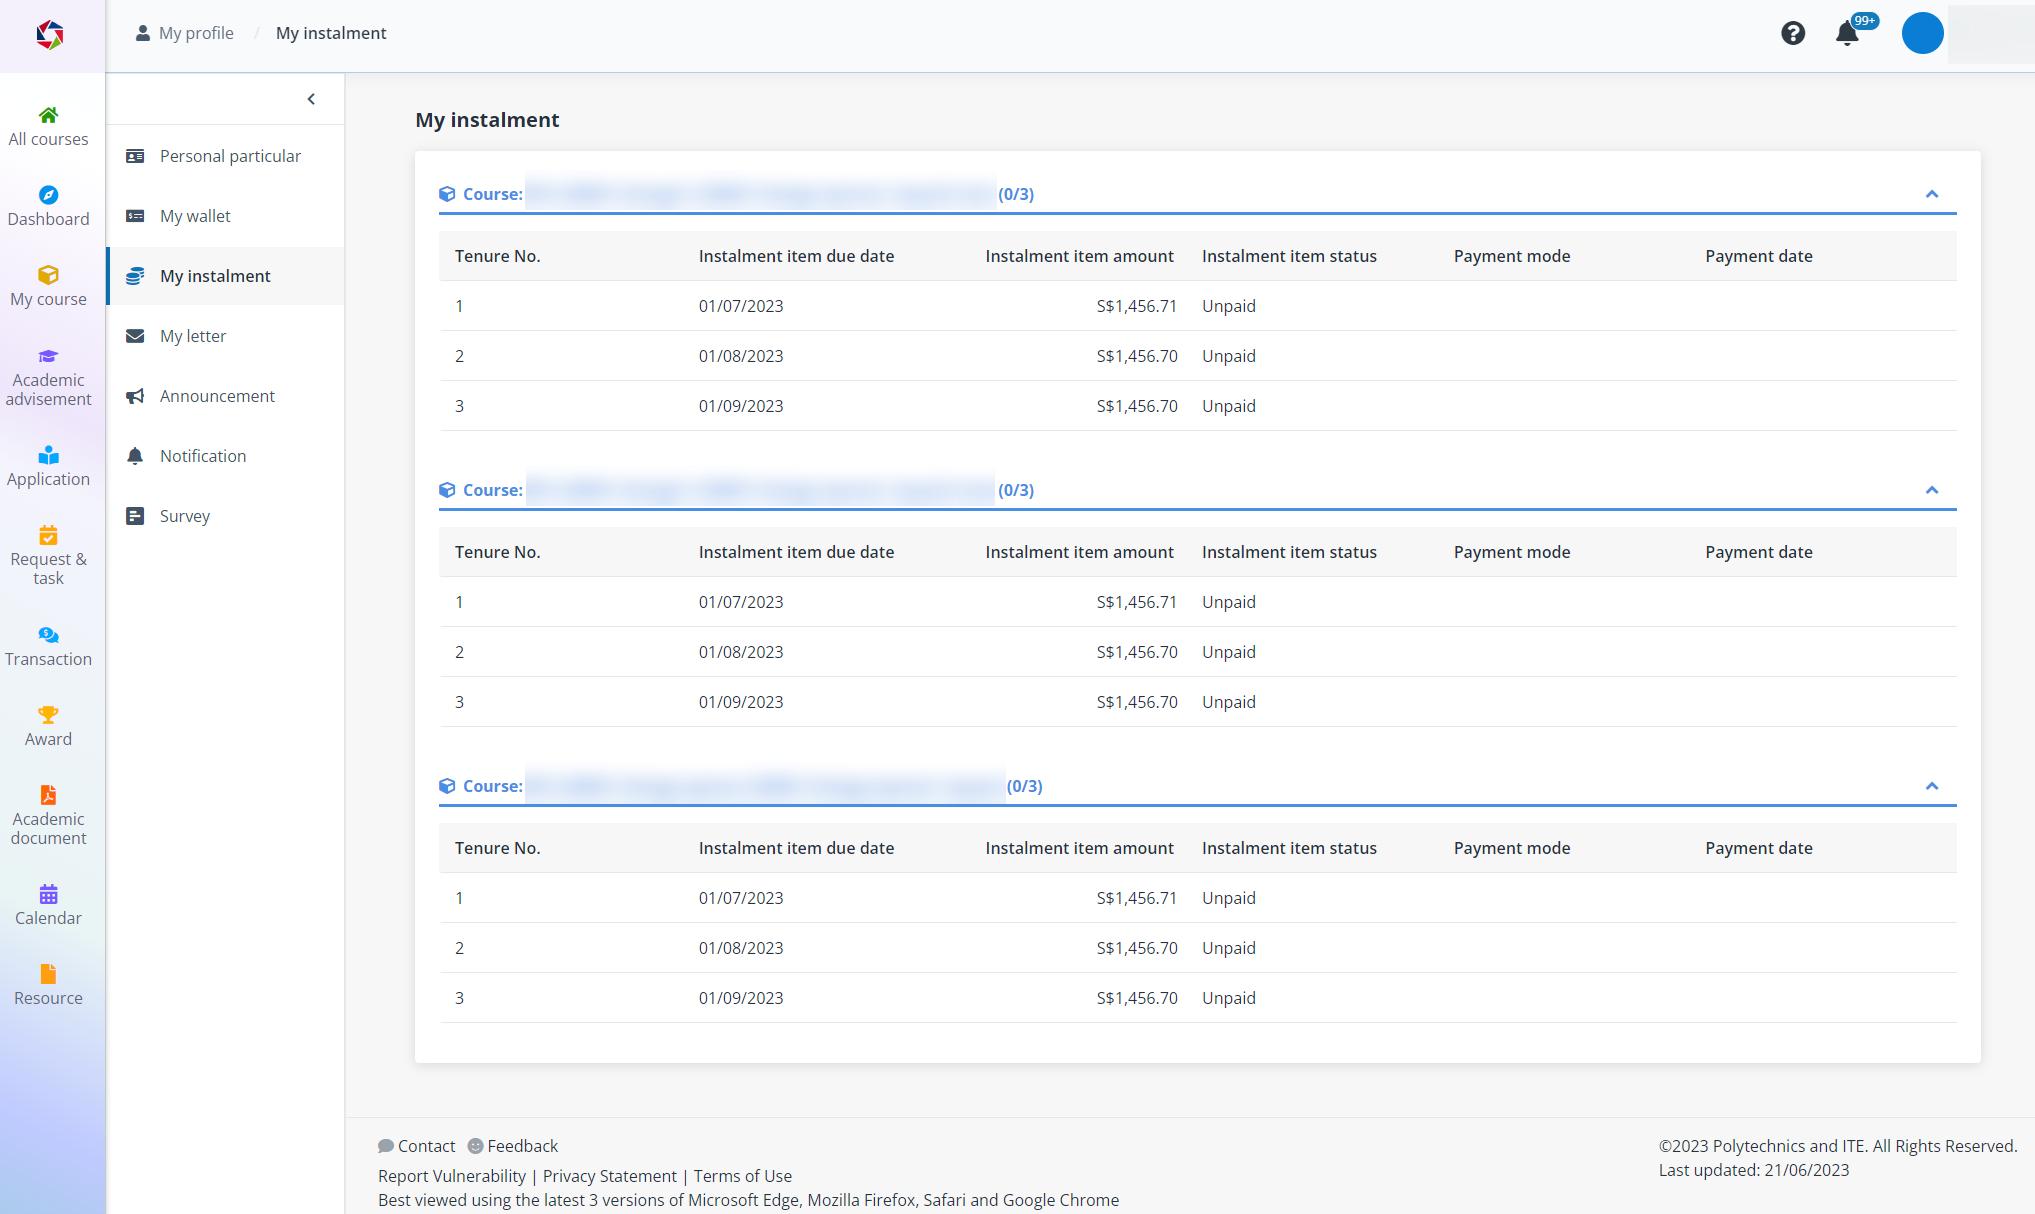This screenshot has height=1214, width=2035.
Task: Open the Dashboard compass icon
Action: click(48, 195)
